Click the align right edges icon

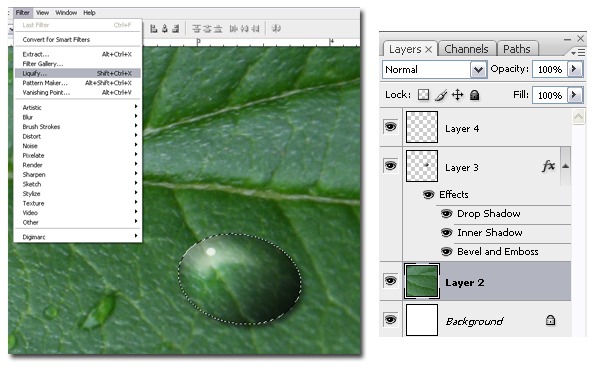click(176, 29)
